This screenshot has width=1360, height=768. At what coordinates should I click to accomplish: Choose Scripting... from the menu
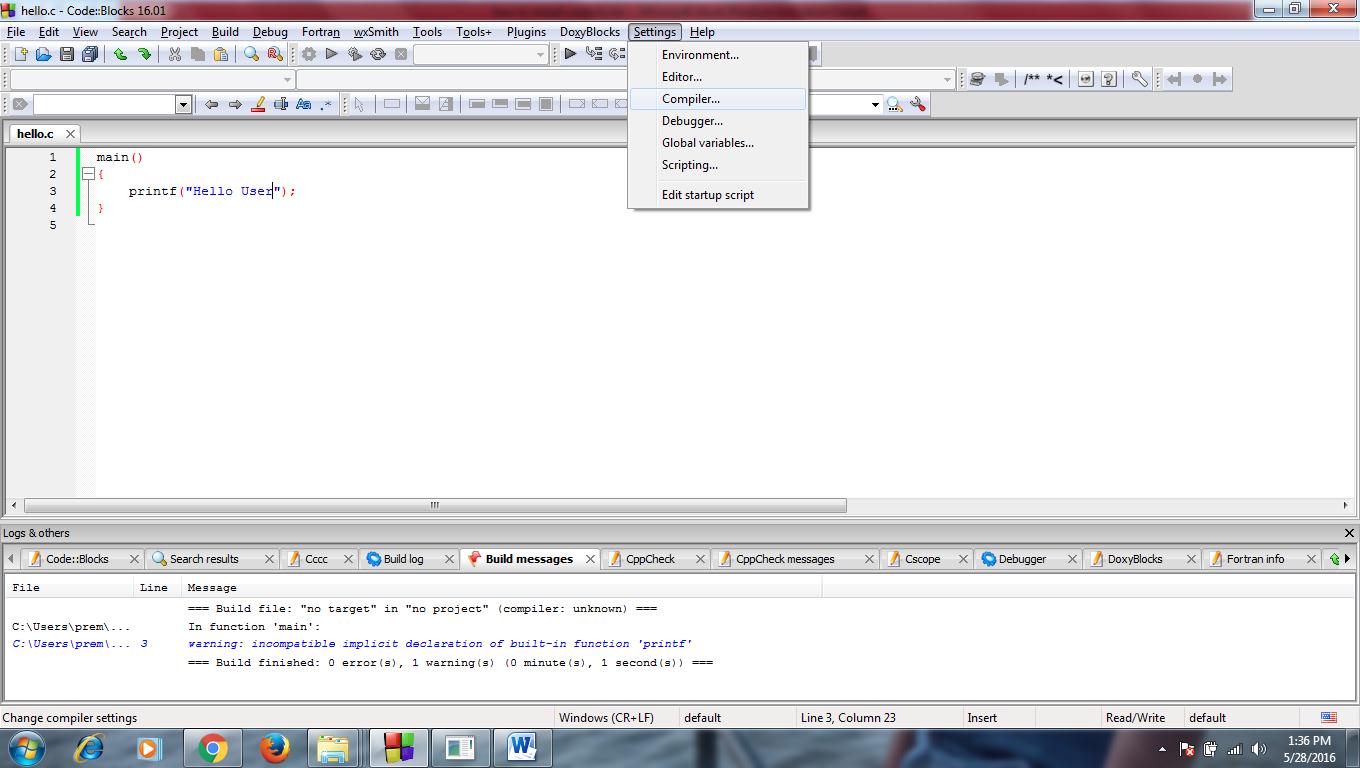tap(718, 165)
